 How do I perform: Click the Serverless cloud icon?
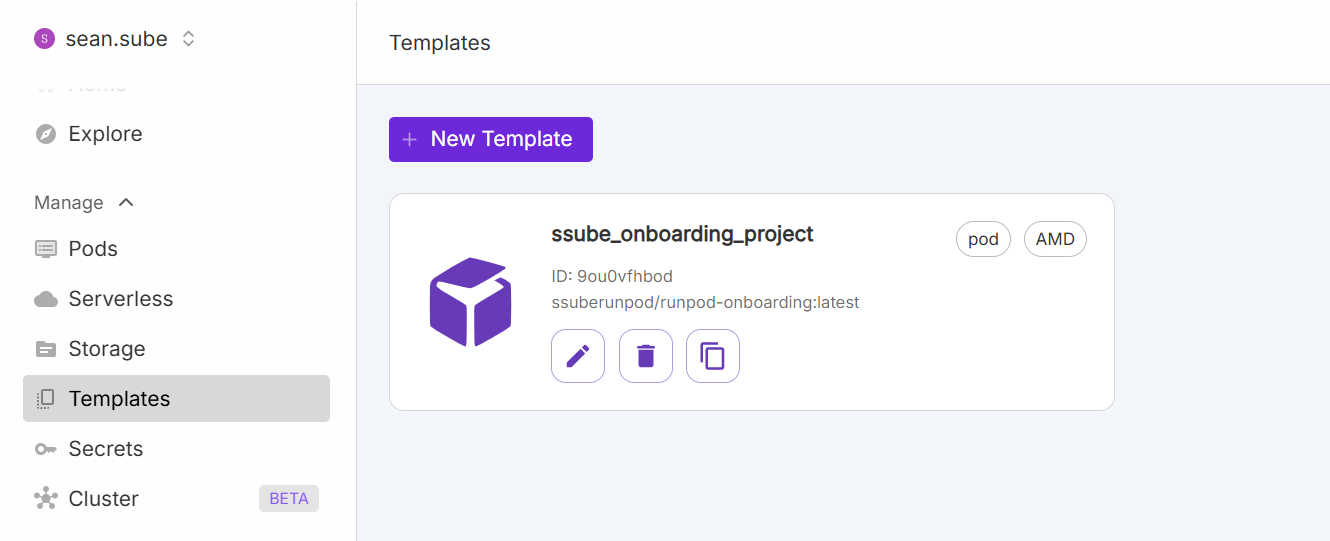[x=46, y=299]
